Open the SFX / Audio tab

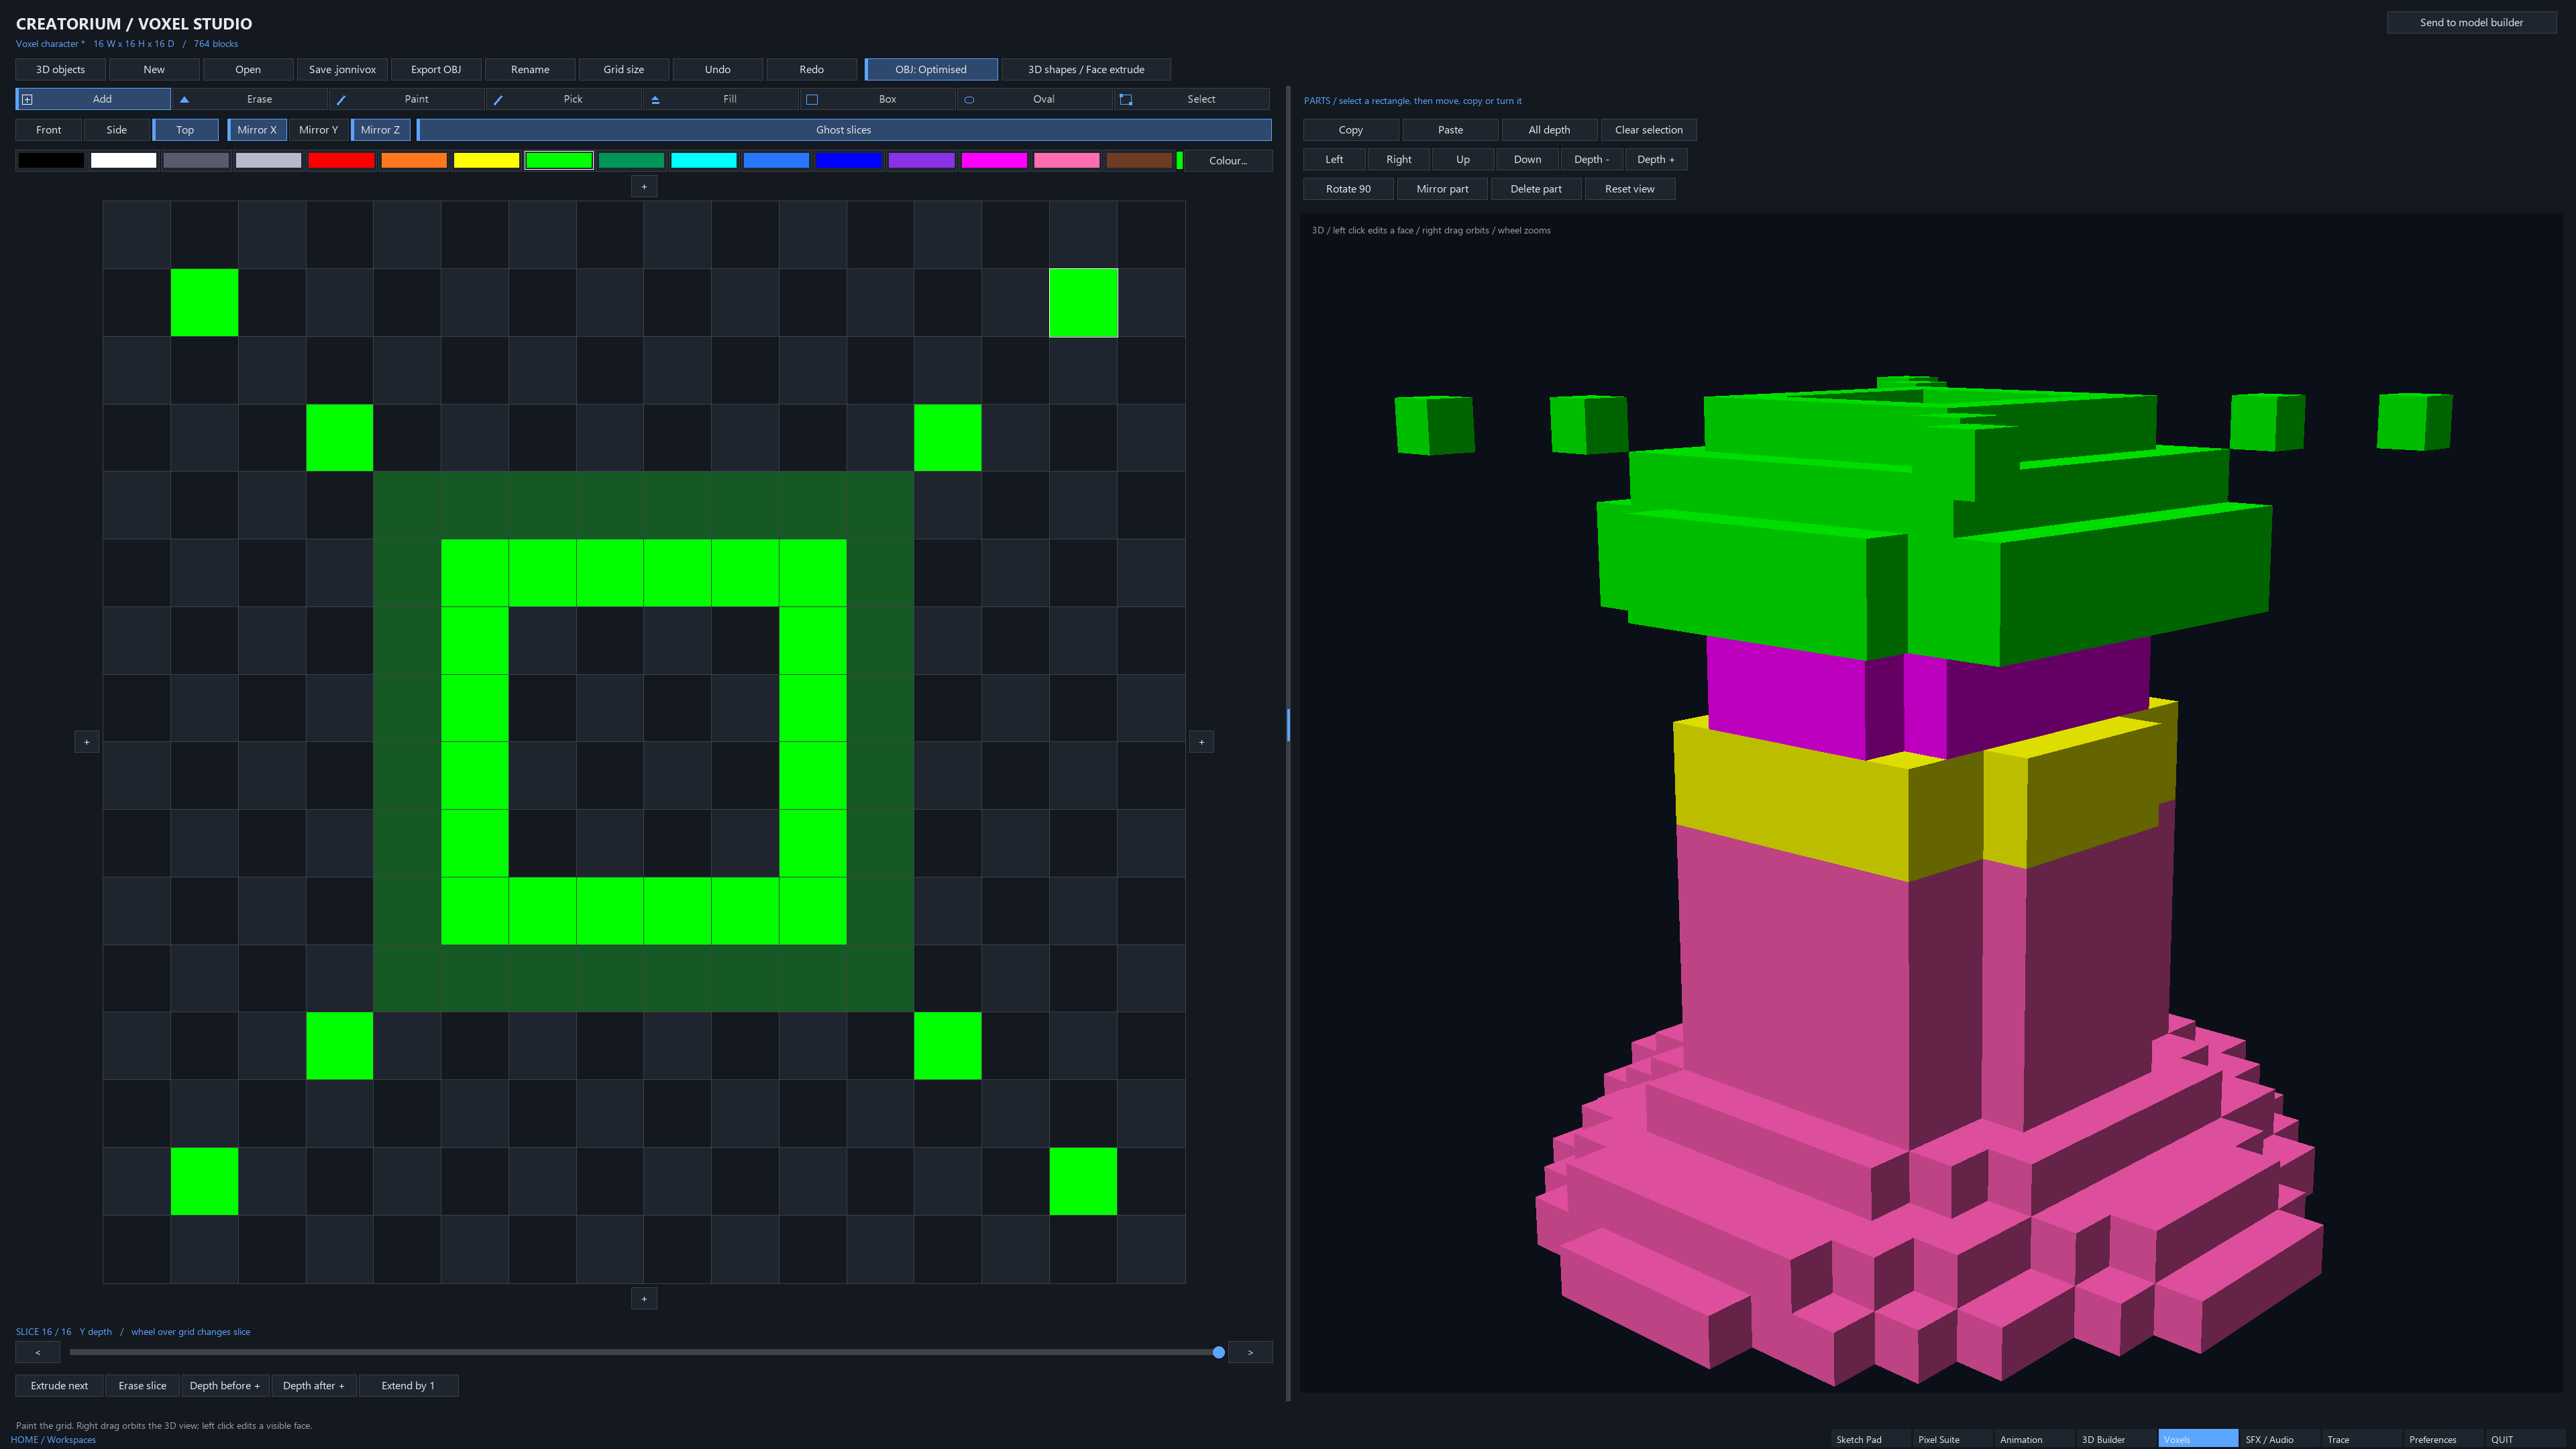click(2279, 1439)
